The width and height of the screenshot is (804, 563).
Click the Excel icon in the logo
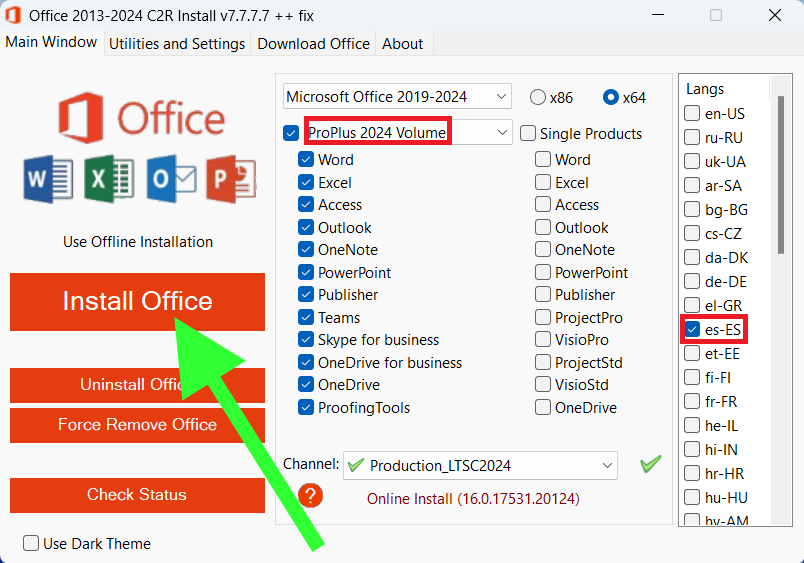coord(108,179)
